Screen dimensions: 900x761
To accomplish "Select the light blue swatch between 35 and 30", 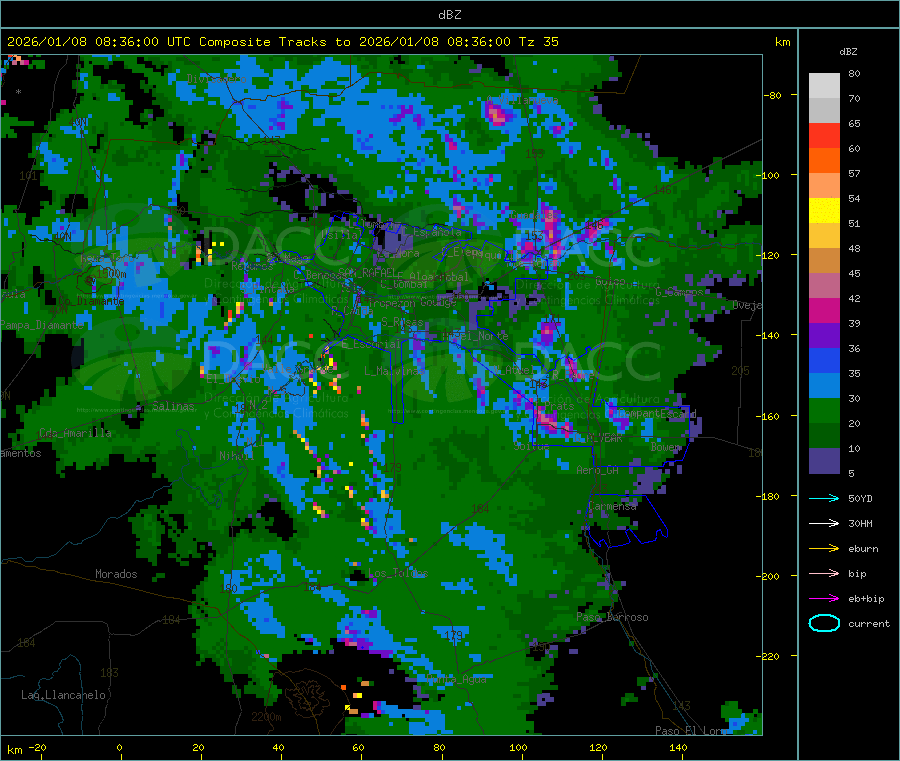I will (x=824, y=386).
